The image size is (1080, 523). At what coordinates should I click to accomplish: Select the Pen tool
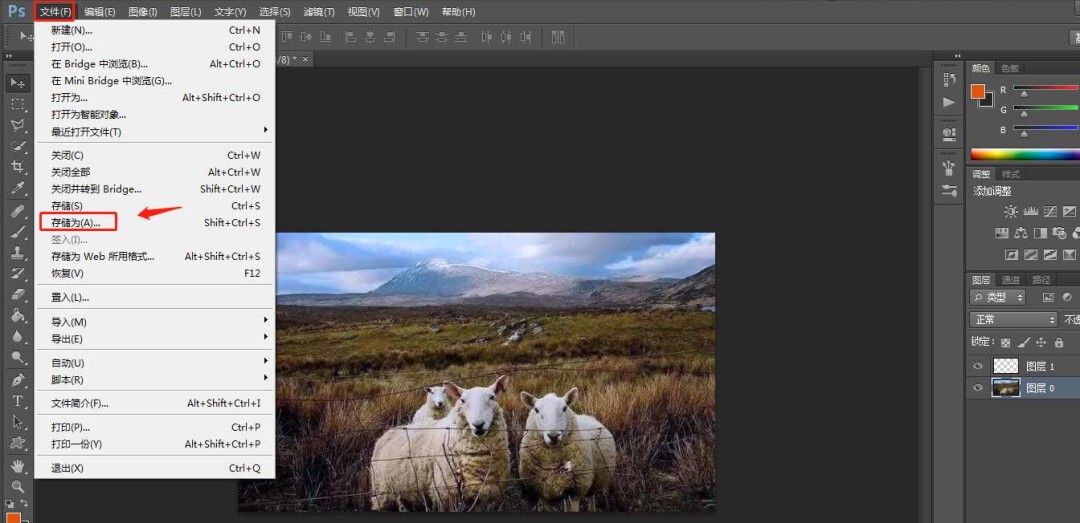(17, 381)
